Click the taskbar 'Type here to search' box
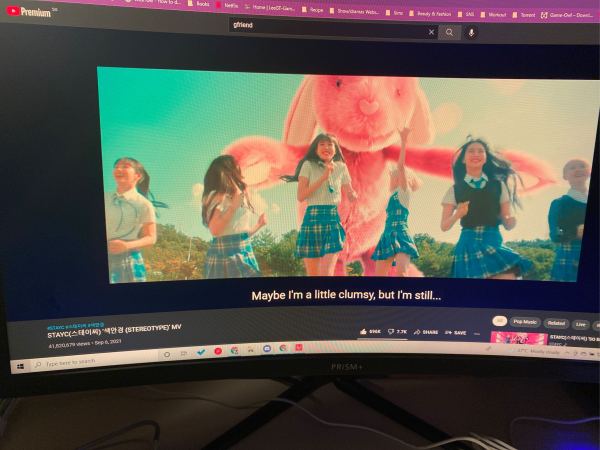This screenshot has height=450, width=600. coord(94,362)
